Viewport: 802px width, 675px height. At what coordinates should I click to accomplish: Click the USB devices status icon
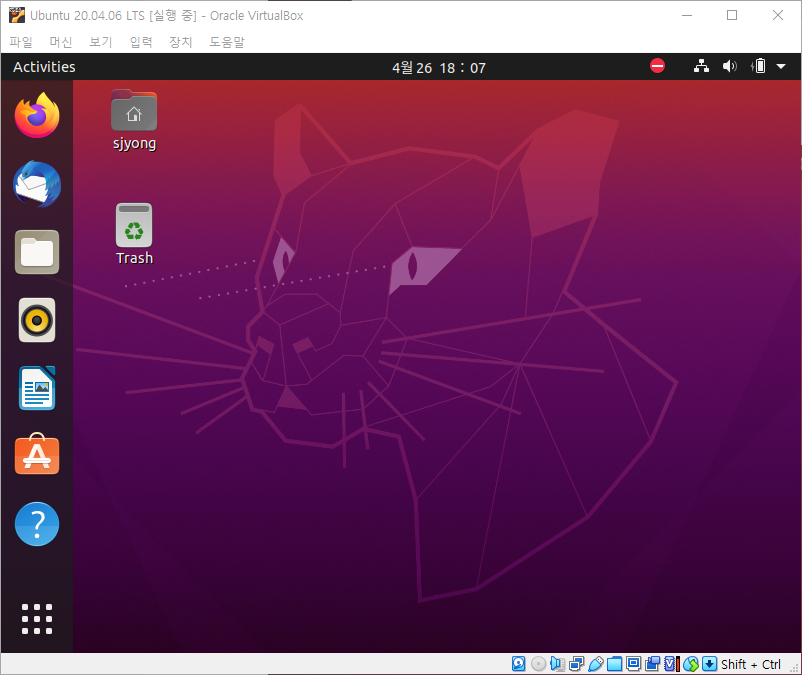point(595,664)
